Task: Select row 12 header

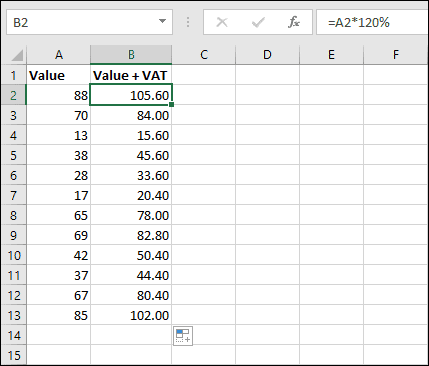Action: tap(14, 295)
